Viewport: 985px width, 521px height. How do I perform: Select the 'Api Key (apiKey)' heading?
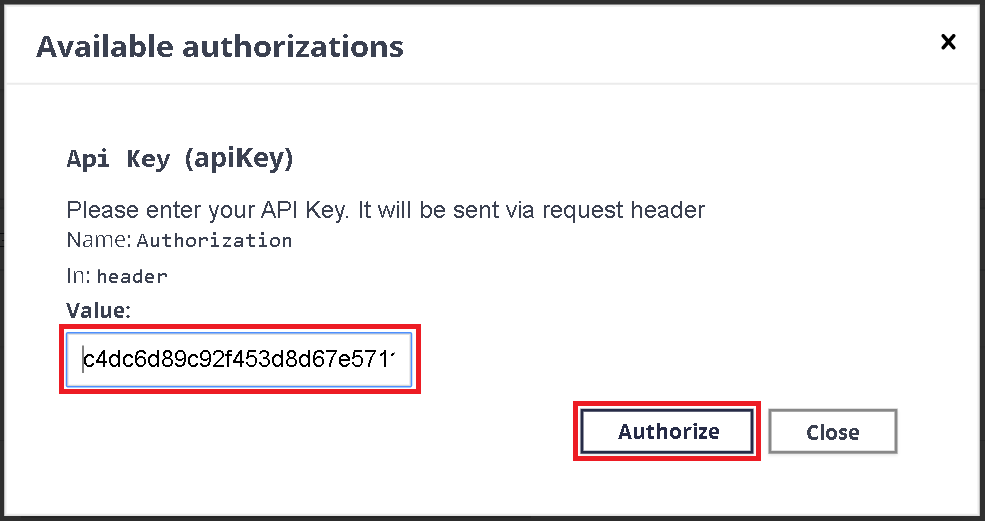179,159
